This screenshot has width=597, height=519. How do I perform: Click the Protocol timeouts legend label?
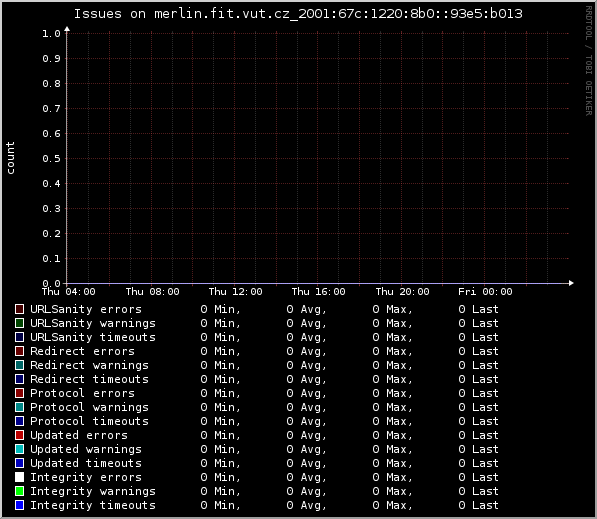point(89,421)
